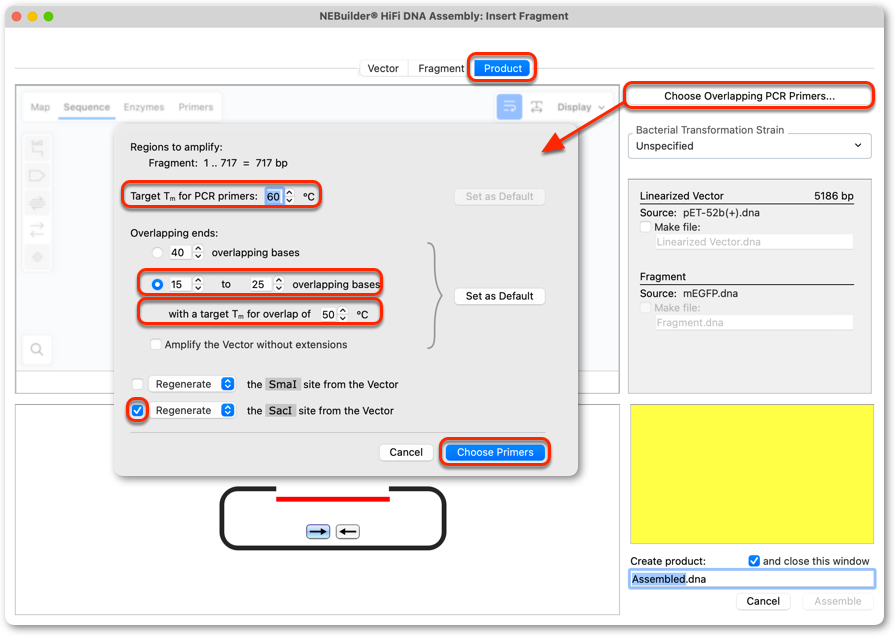This screenshot has width=895, height=636.
Task: Click the Set as Default button beside overlapping ends
Action: pyautogui.click(x=499, y=296)
